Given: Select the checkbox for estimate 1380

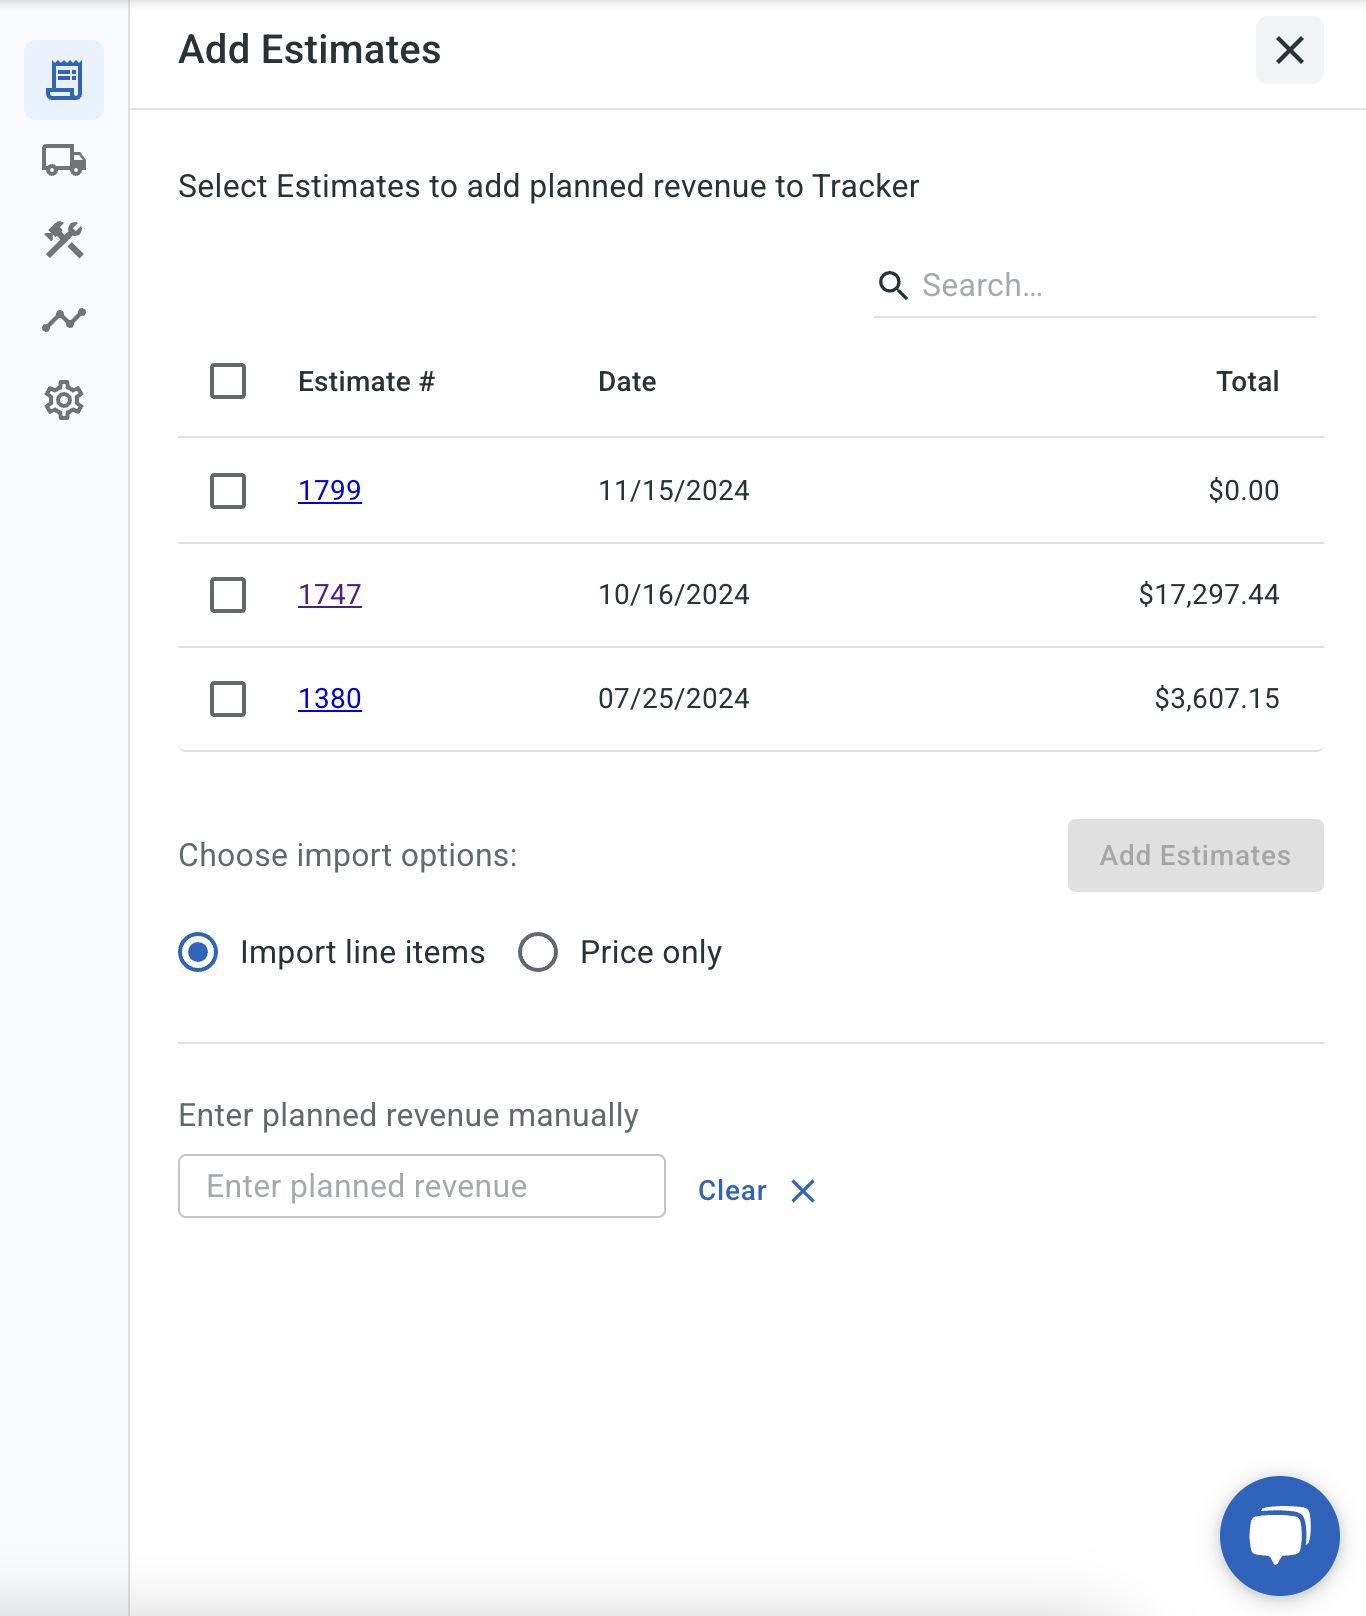Looking at the screenshot, I should click(228, 699).
